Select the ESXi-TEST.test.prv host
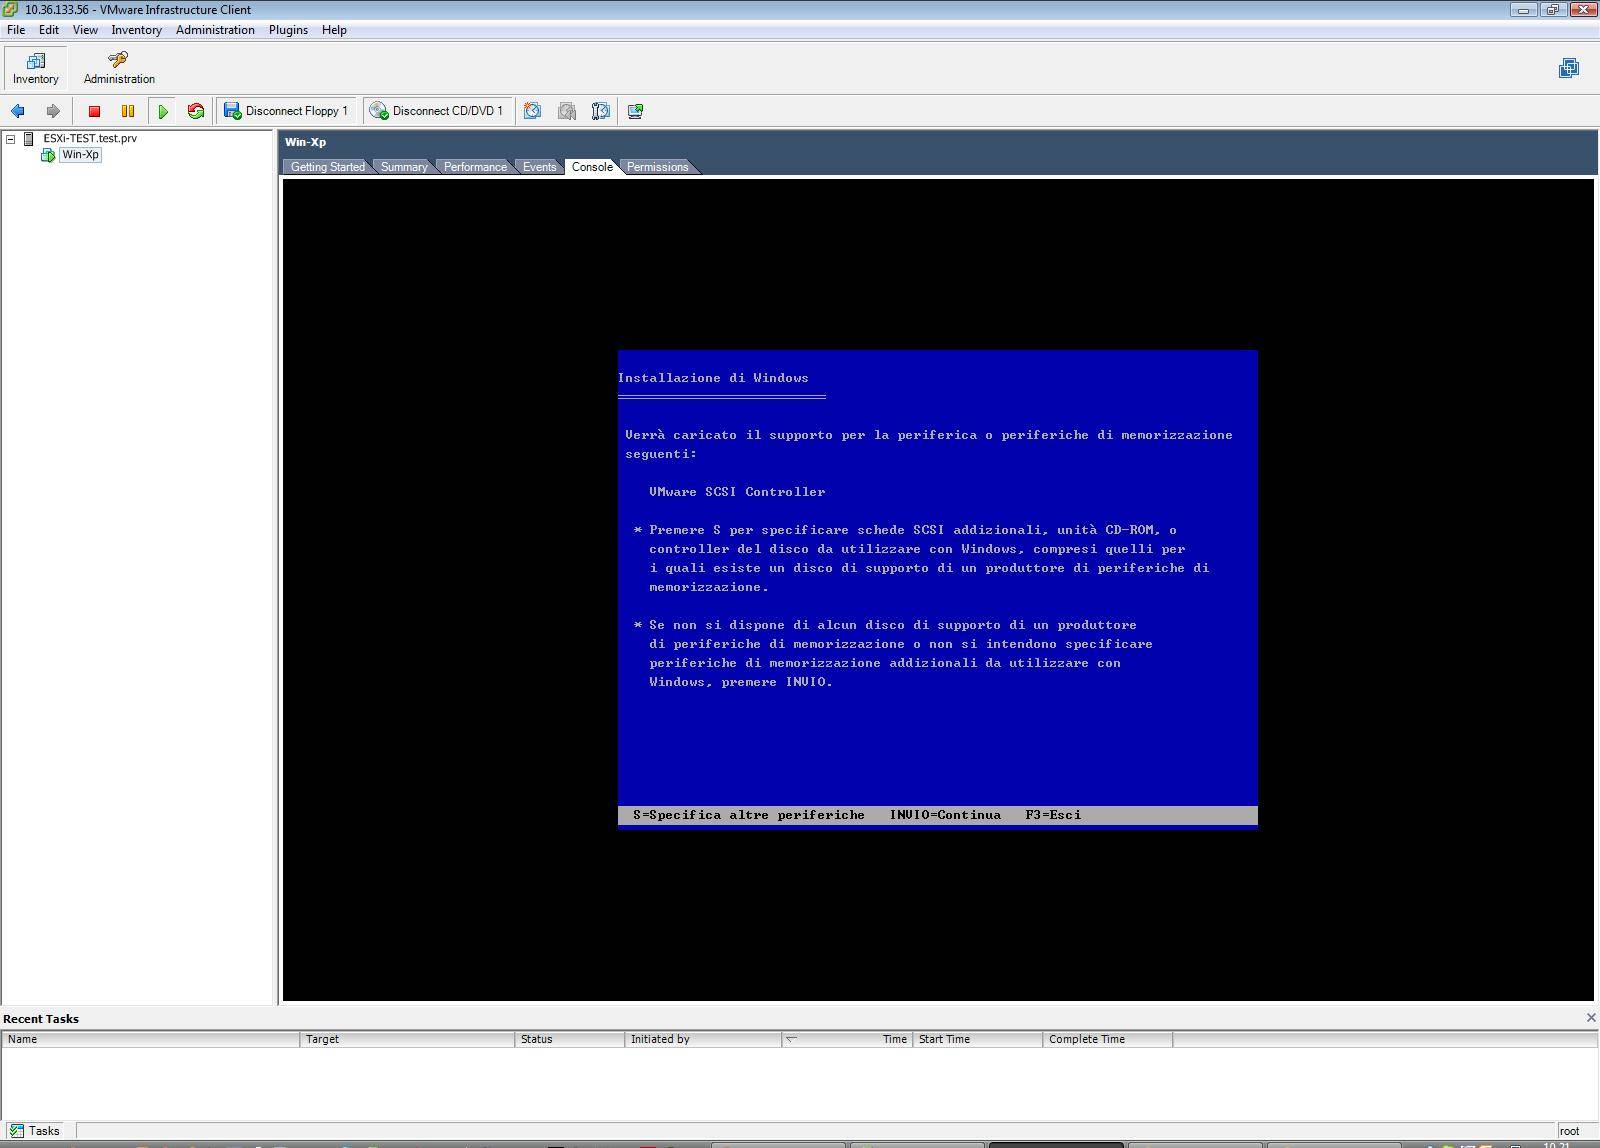This screenshot has width=1600, height=1148. click(90, 139)
